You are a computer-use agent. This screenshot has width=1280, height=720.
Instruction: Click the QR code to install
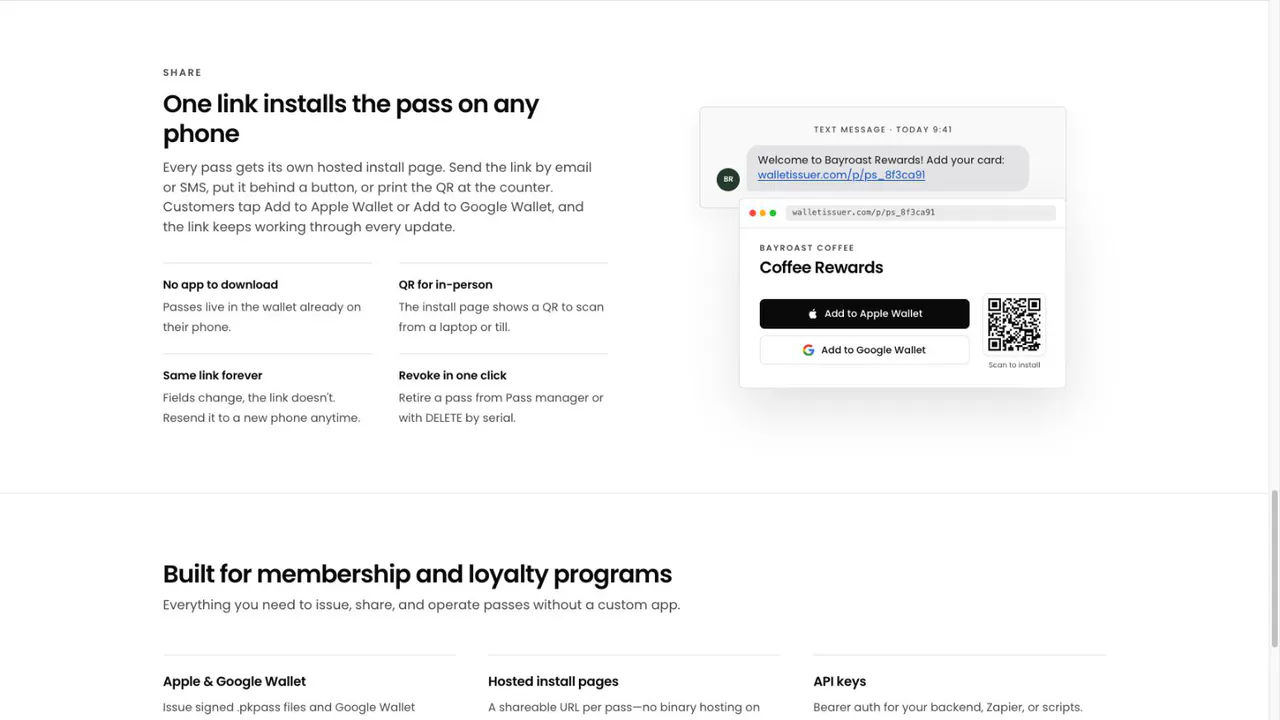tap(1014, 325)
